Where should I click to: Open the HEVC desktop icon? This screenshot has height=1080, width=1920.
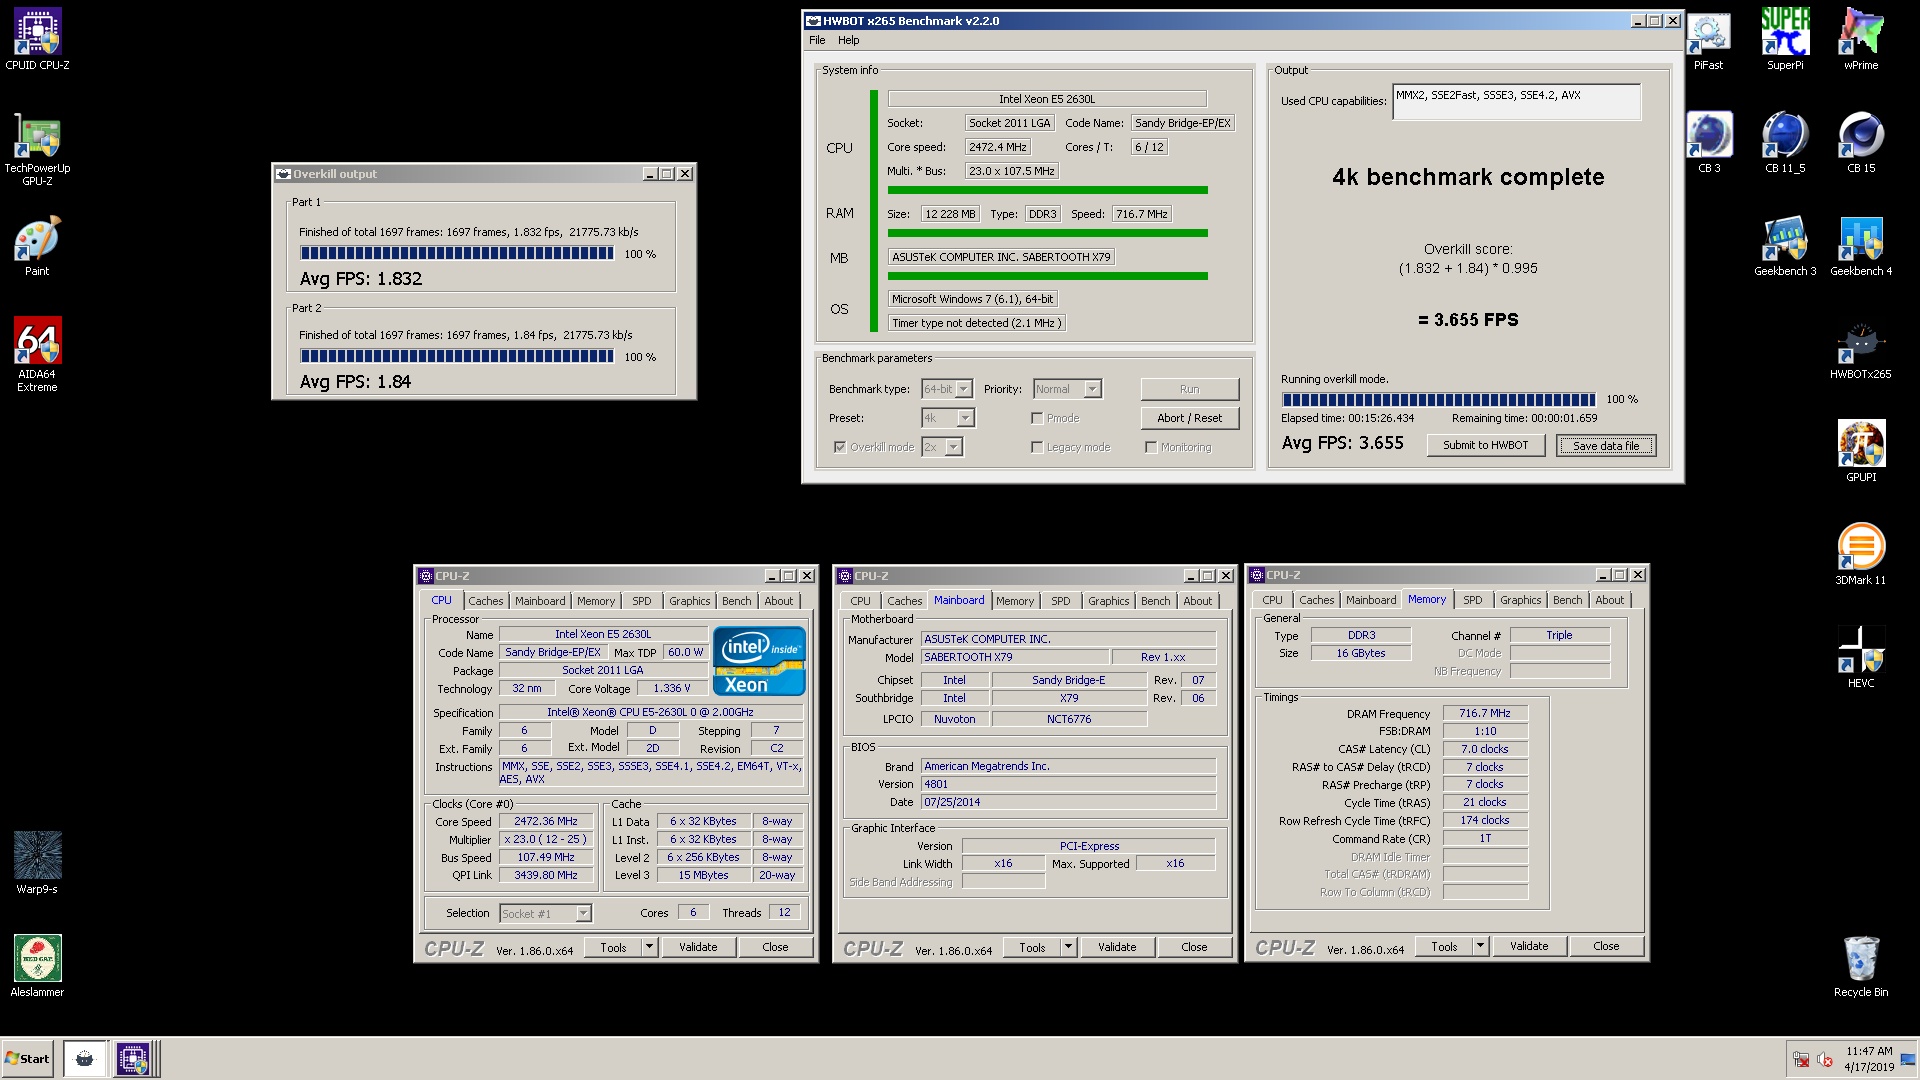[x=1861, y=658]
